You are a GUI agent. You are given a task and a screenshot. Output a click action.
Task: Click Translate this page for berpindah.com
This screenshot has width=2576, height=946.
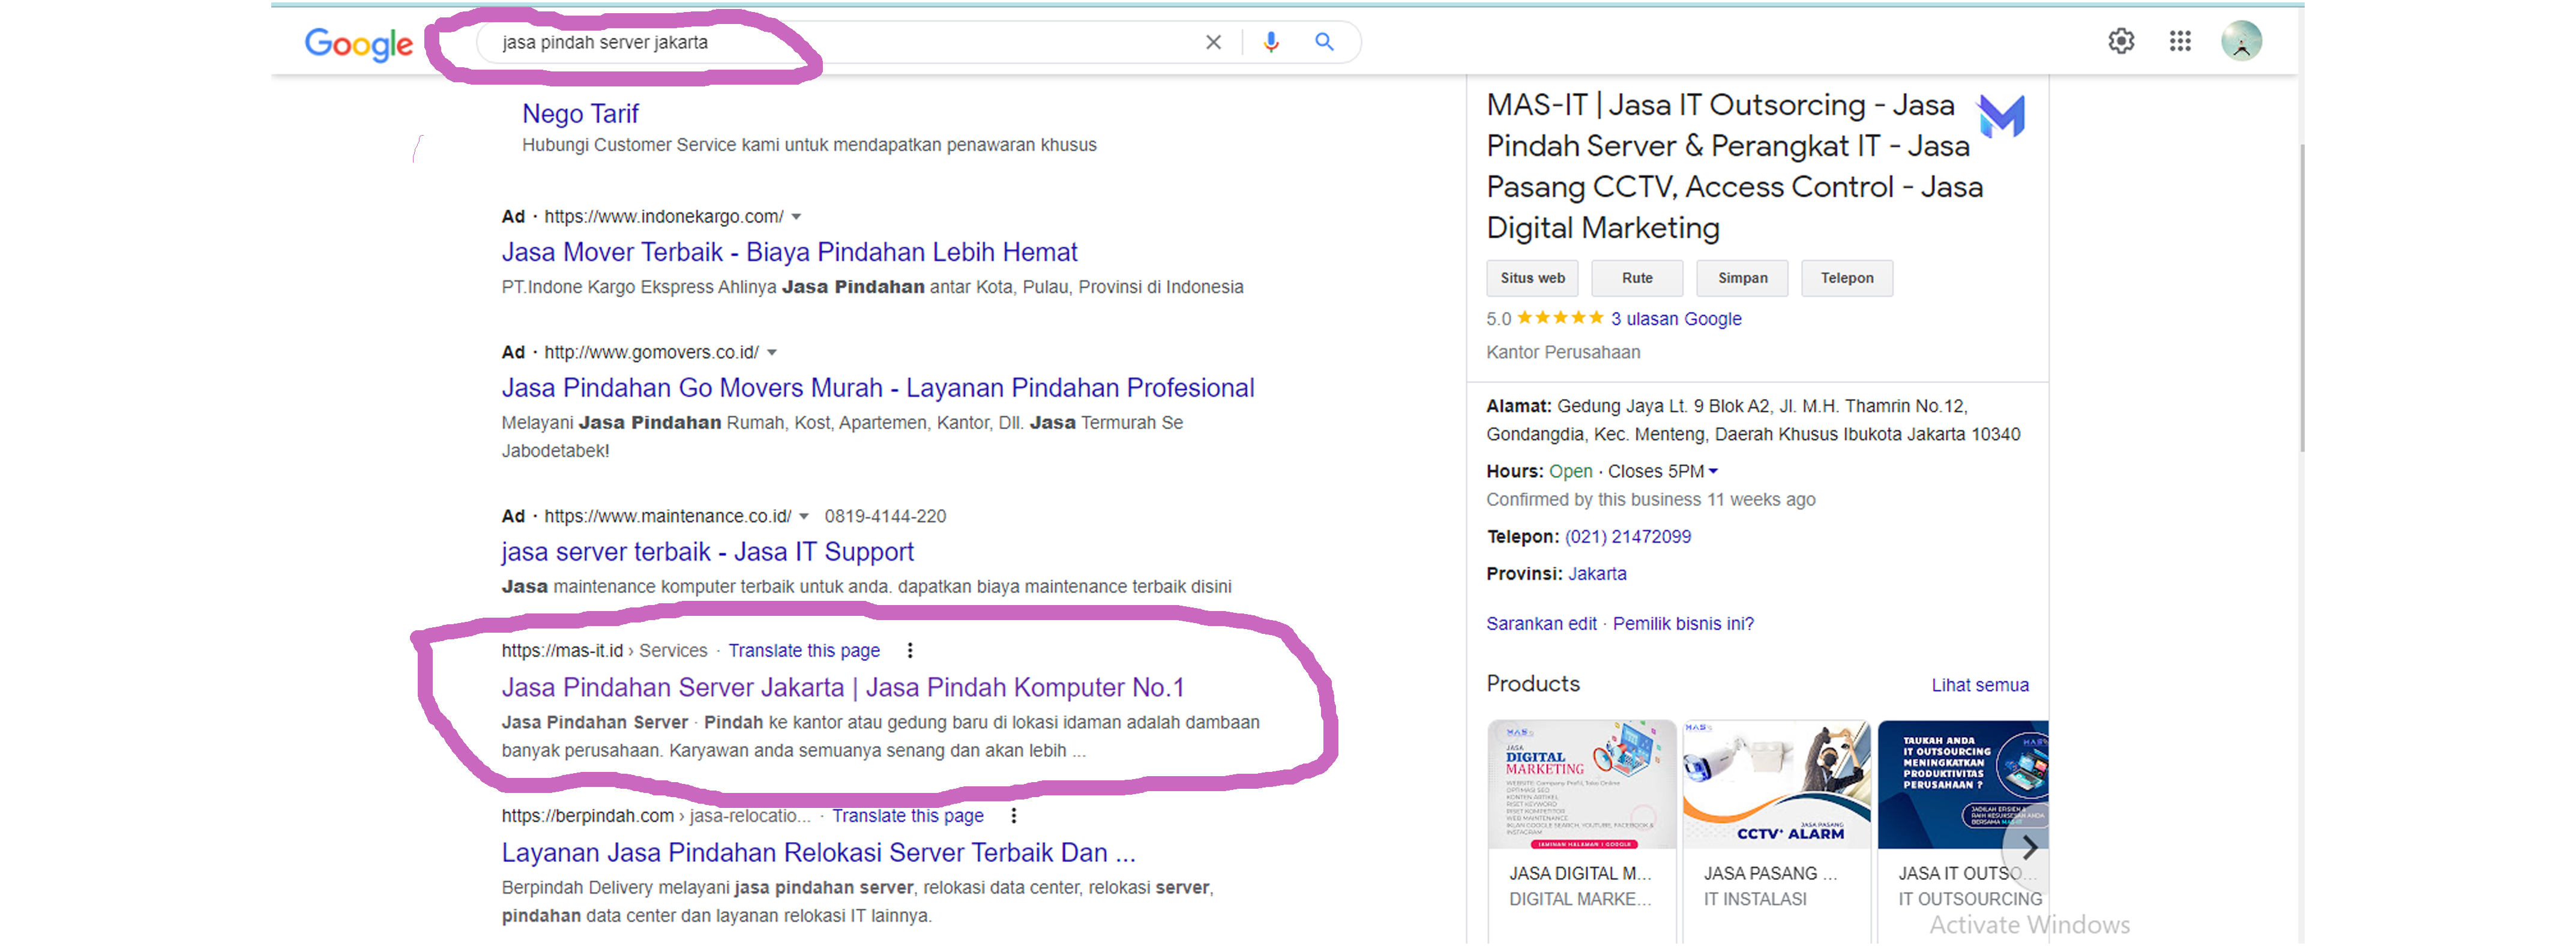click(908, 816)
